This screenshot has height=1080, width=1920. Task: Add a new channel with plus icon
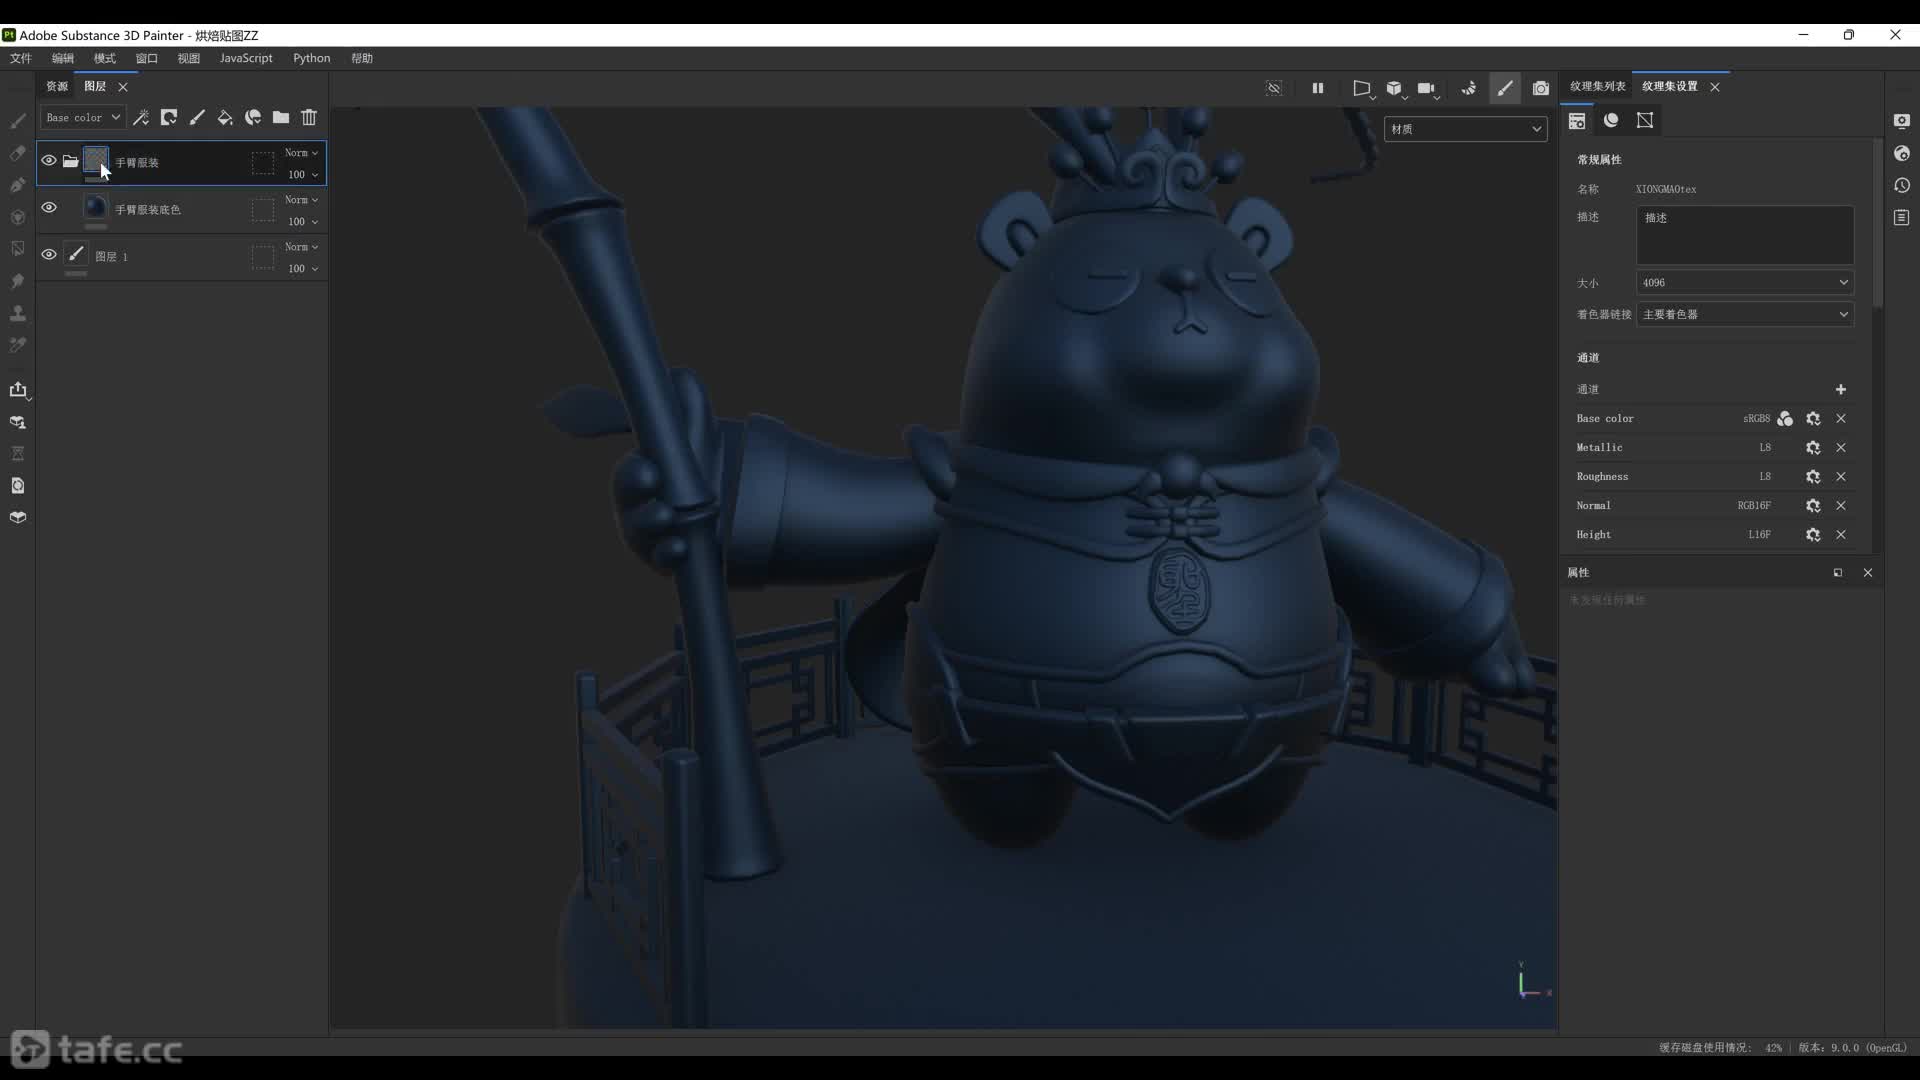pyautogui.click(x=1841, y=390)
